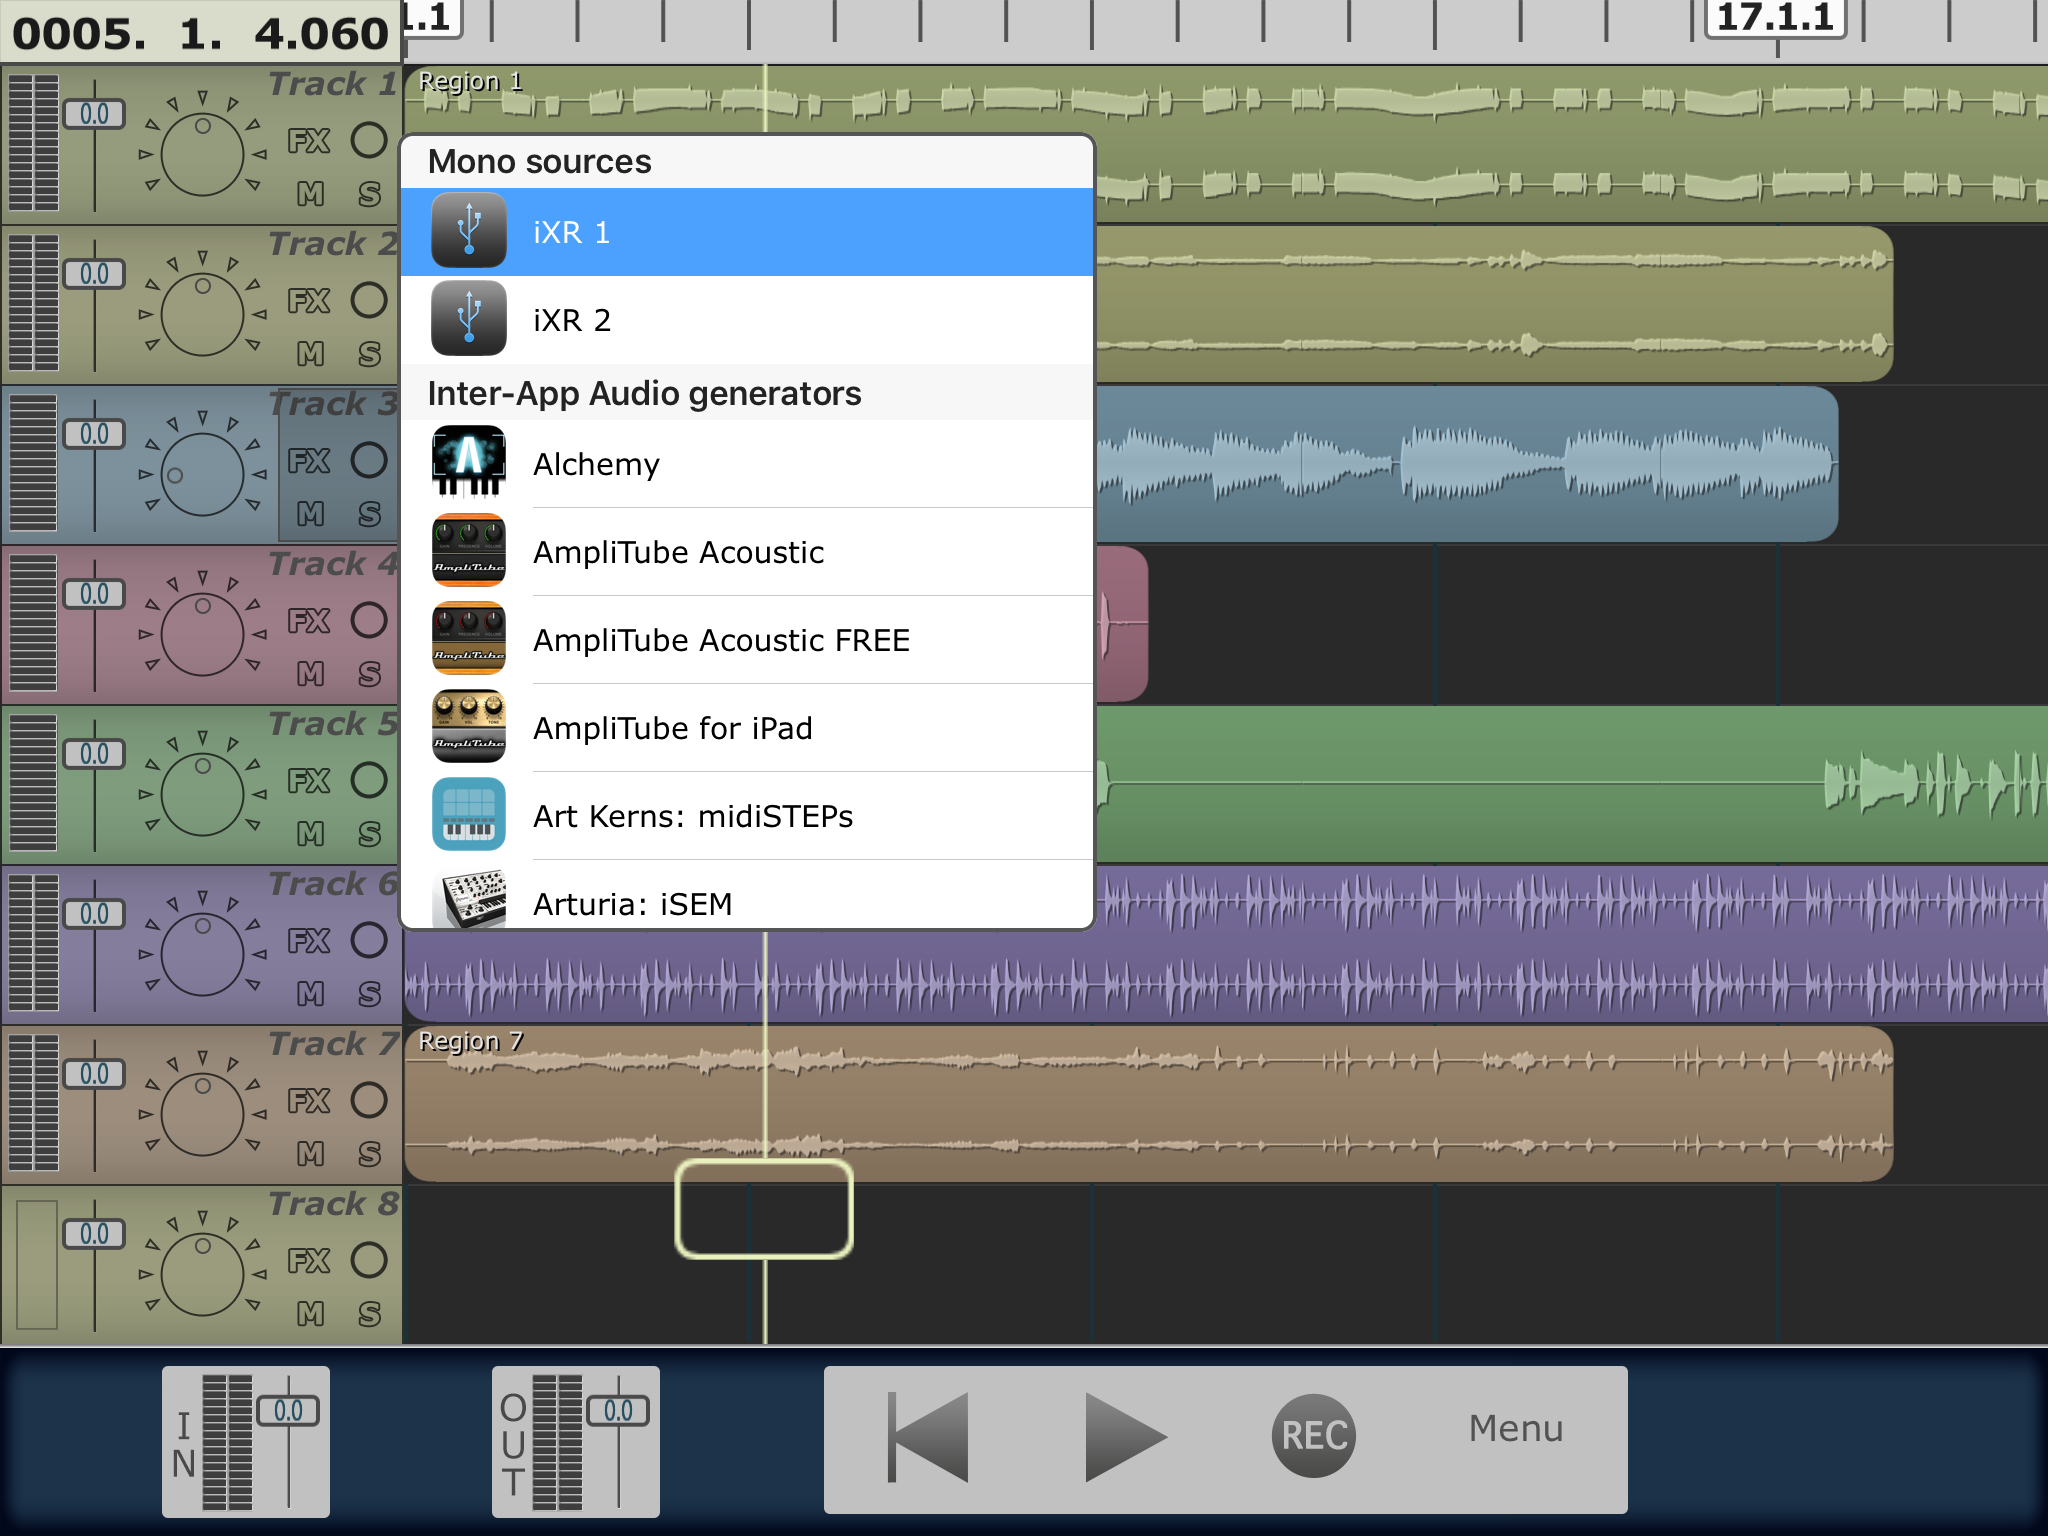Click the AmpliTube for iPad app icon
The image size is (2048, 1536).
coord(469,727)
